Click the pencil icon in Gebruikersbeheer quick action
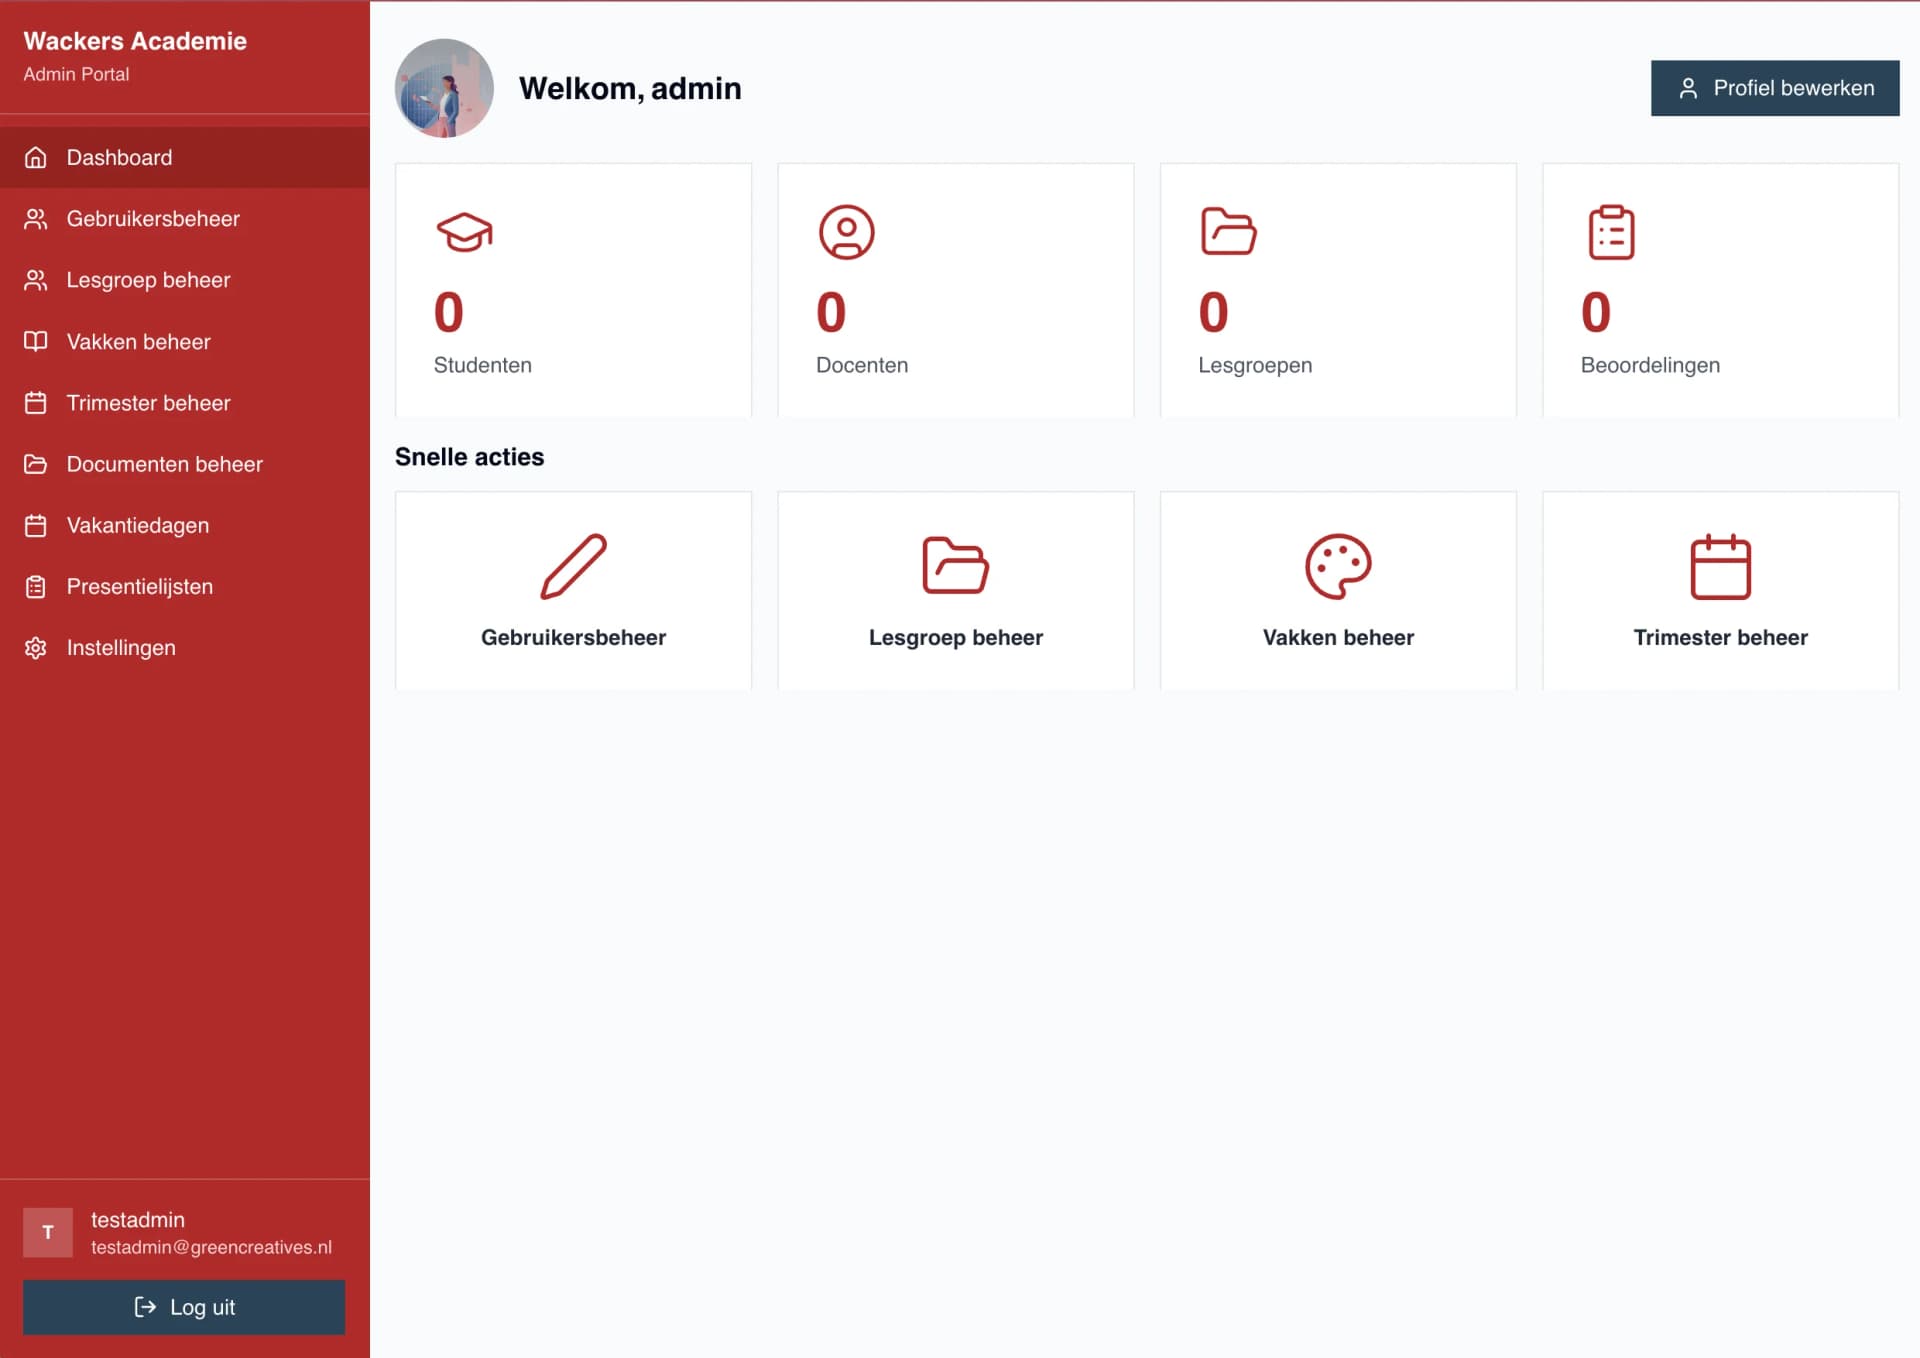 (x=573, y=566)
